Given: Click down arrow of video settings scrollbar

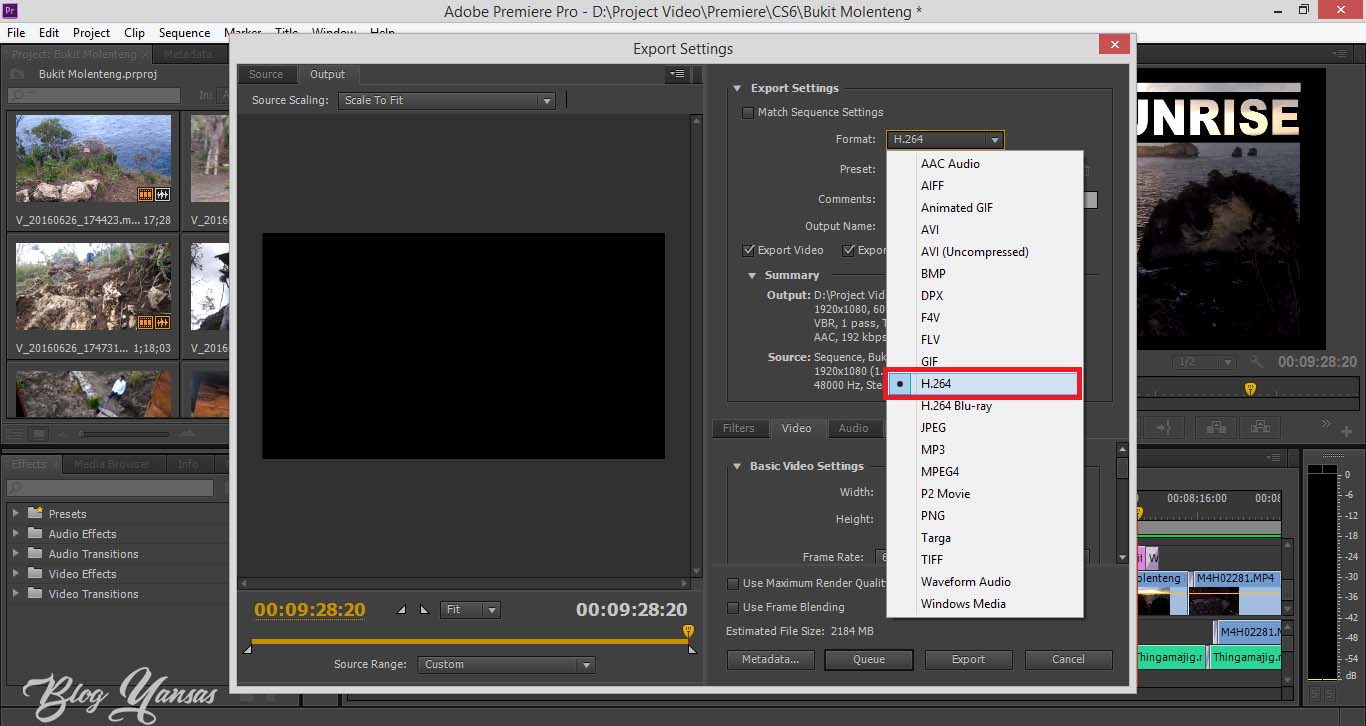Looking at the screenshot, I should click(1122, 557).
